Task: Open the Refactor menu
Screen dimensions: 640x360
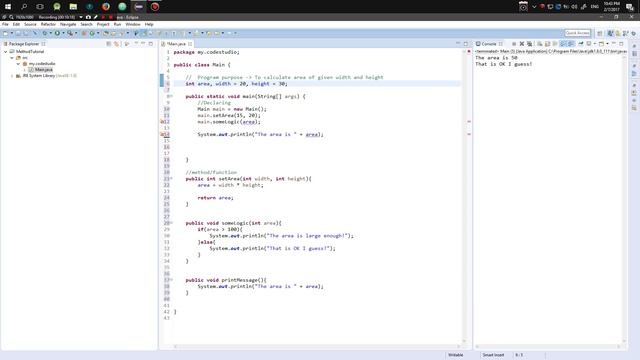Action: click(48, 24)
